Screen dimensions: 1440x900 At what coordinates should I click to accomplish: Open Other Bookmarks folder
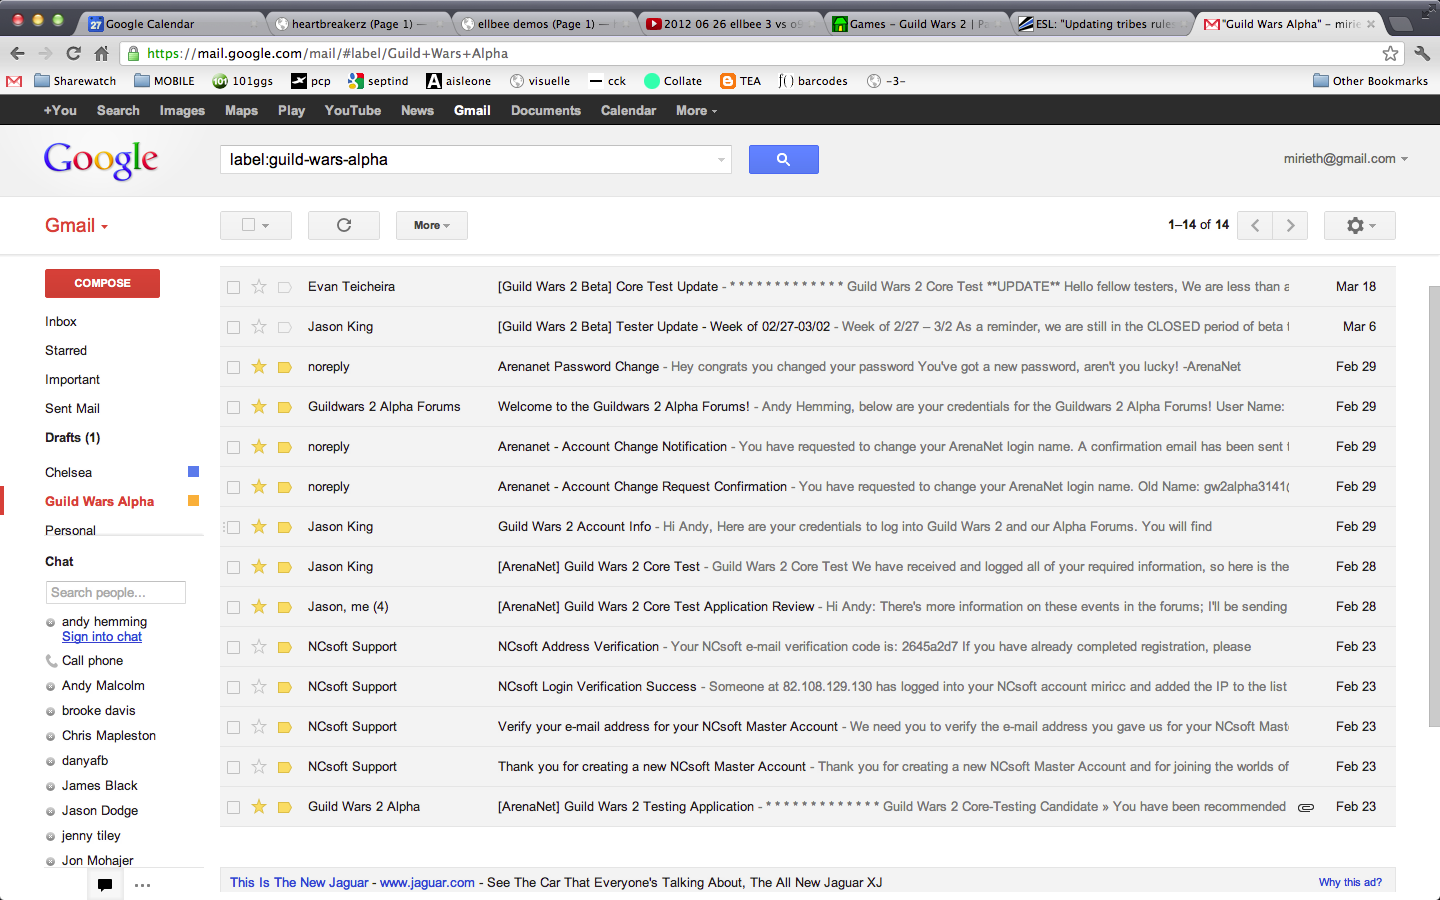pos(1370,81)
